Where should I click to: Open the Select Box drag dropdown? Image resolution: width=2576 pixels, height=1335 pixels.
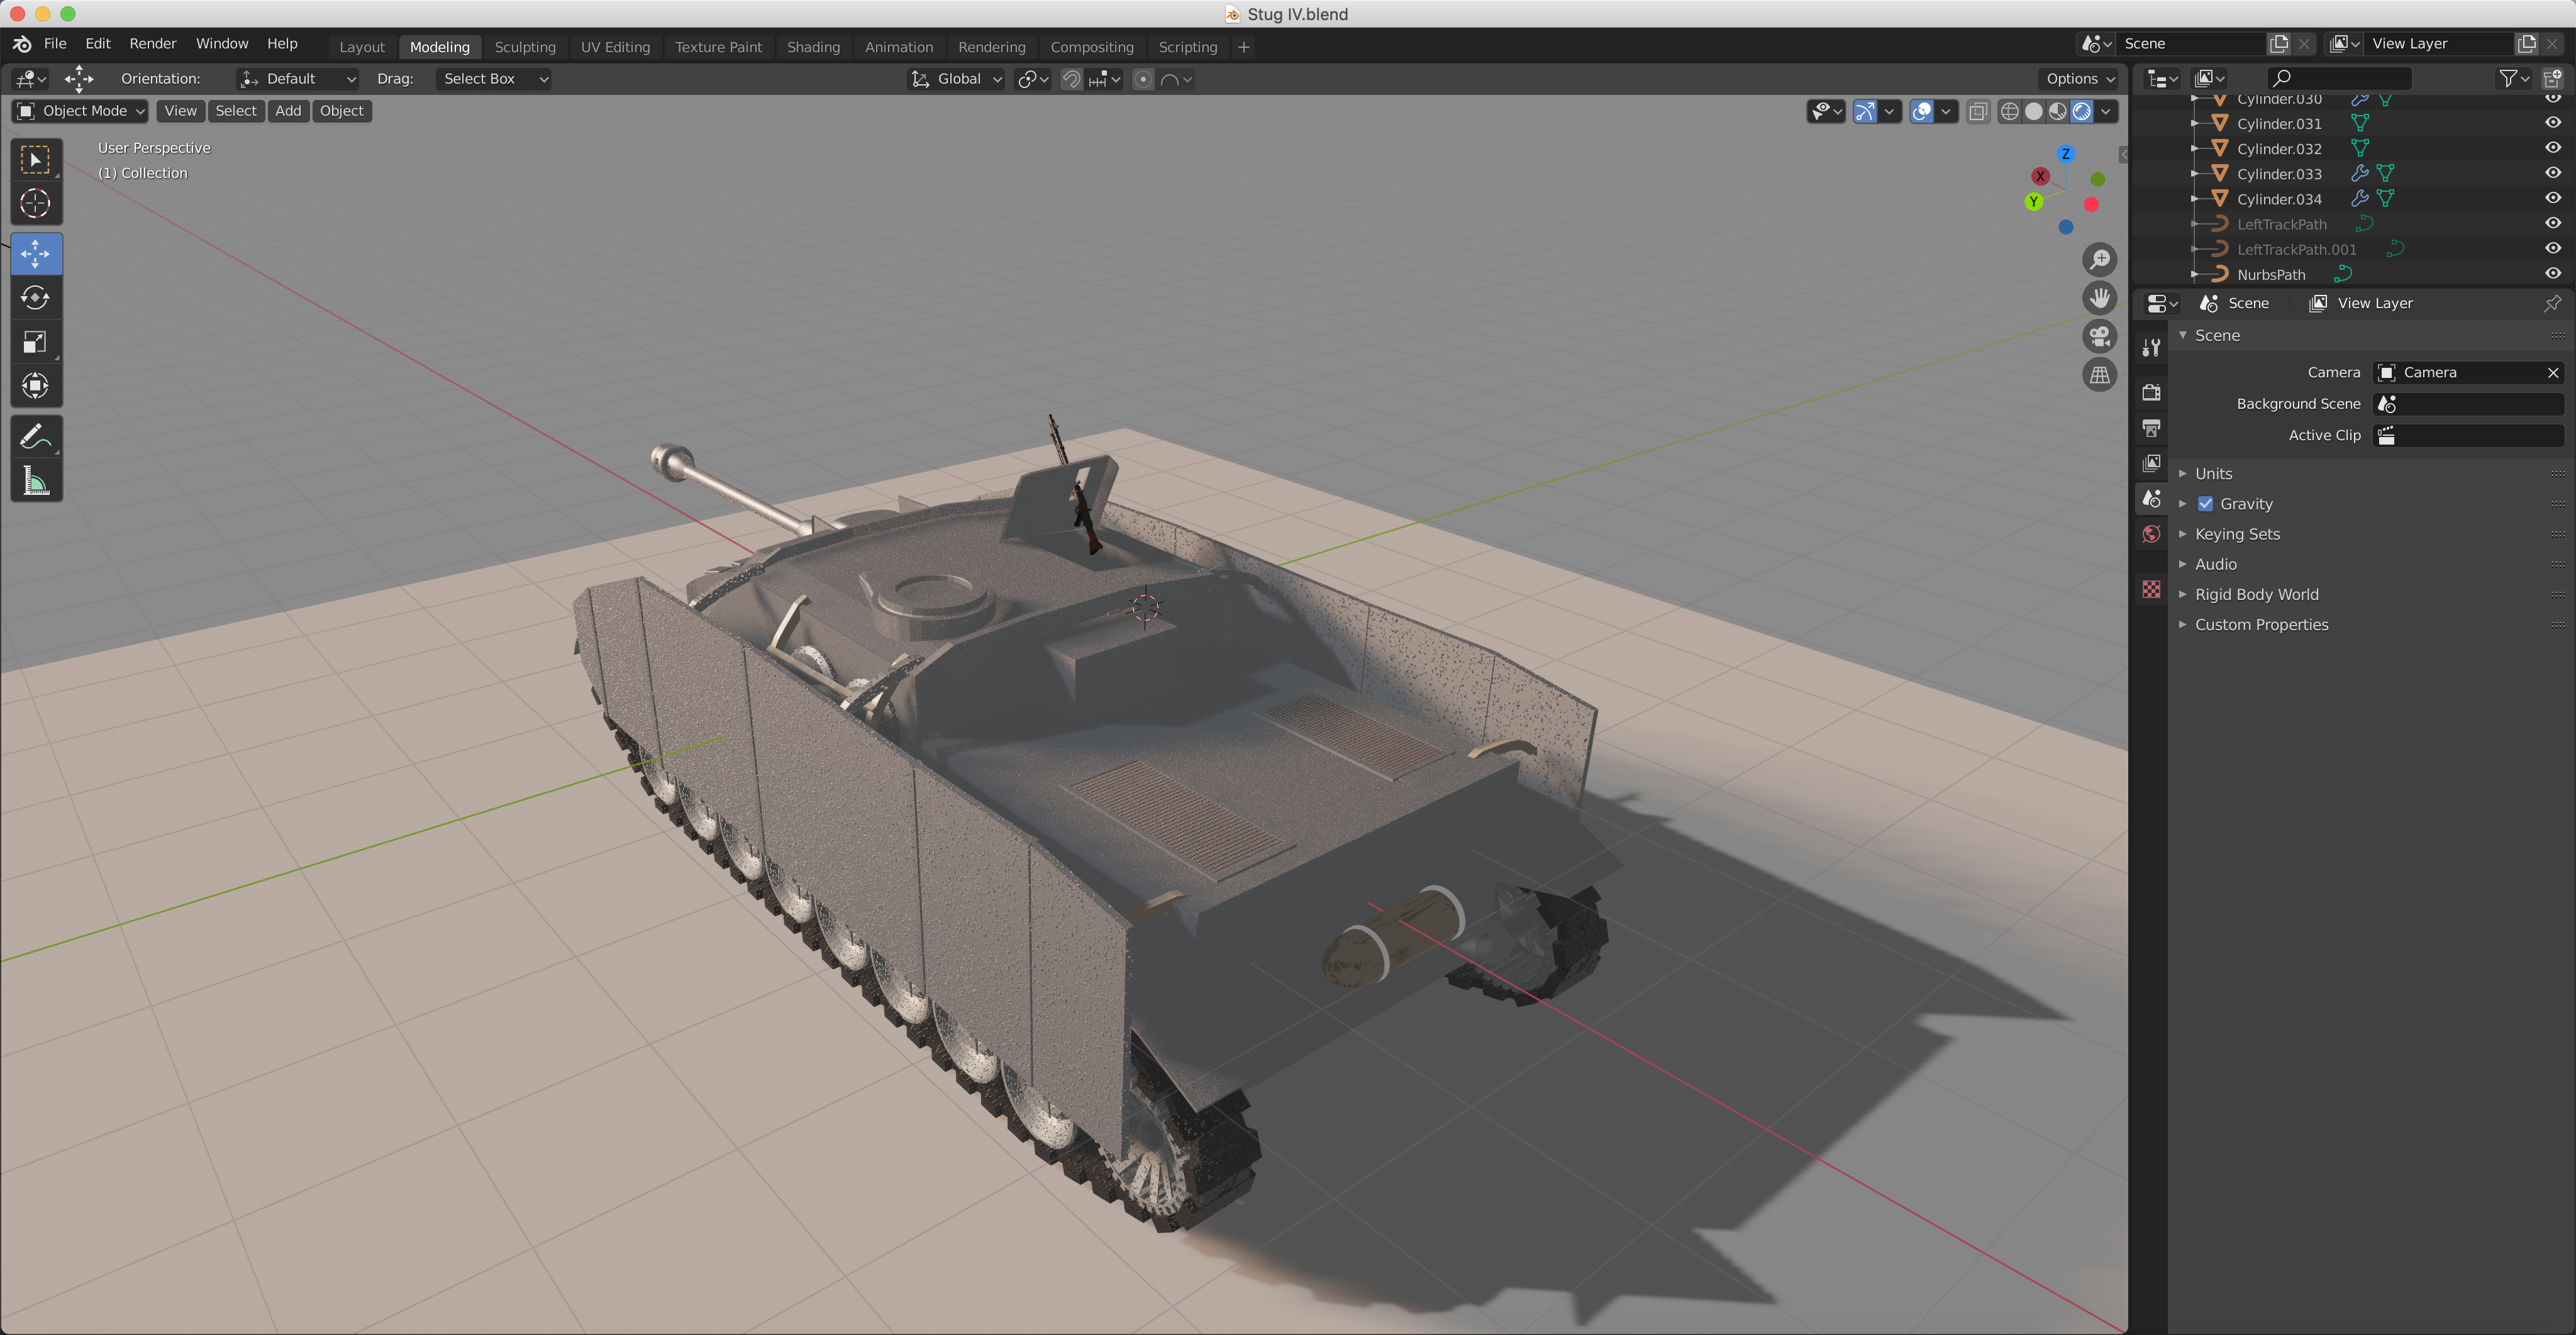point(493,79)
